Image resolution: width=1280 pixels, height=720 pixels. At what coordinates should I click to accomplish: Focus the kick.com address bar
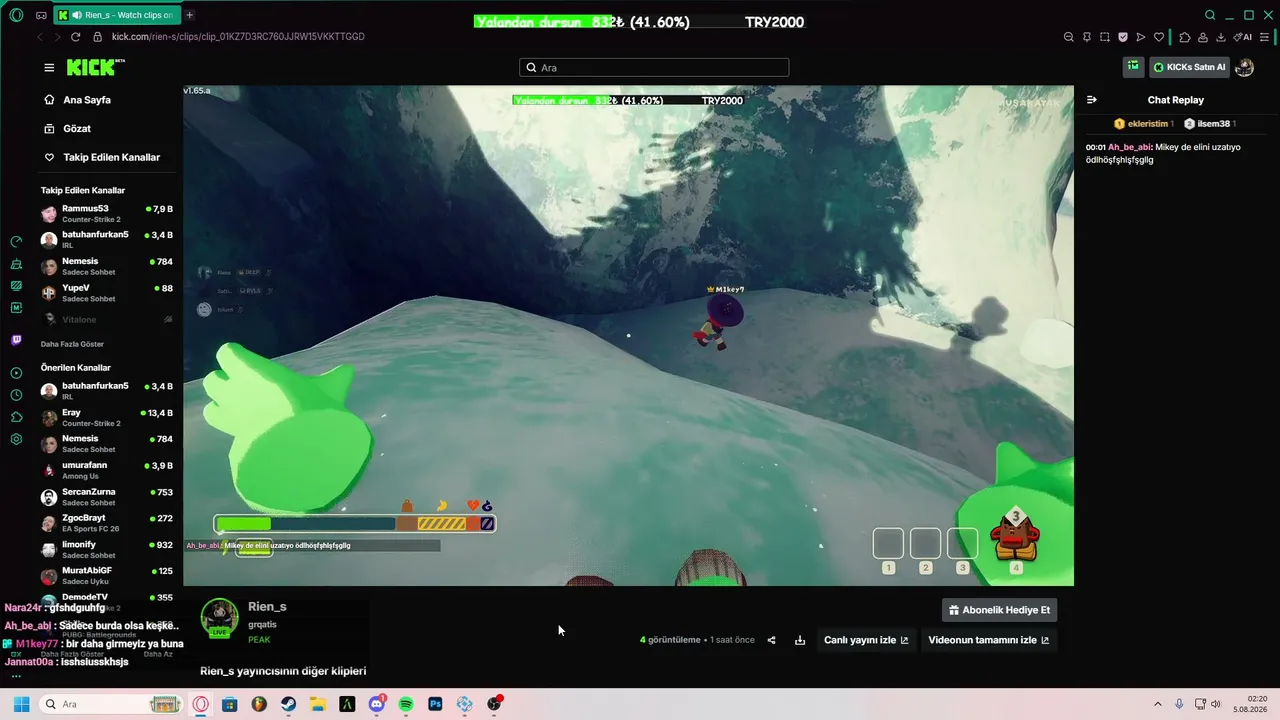238,37
